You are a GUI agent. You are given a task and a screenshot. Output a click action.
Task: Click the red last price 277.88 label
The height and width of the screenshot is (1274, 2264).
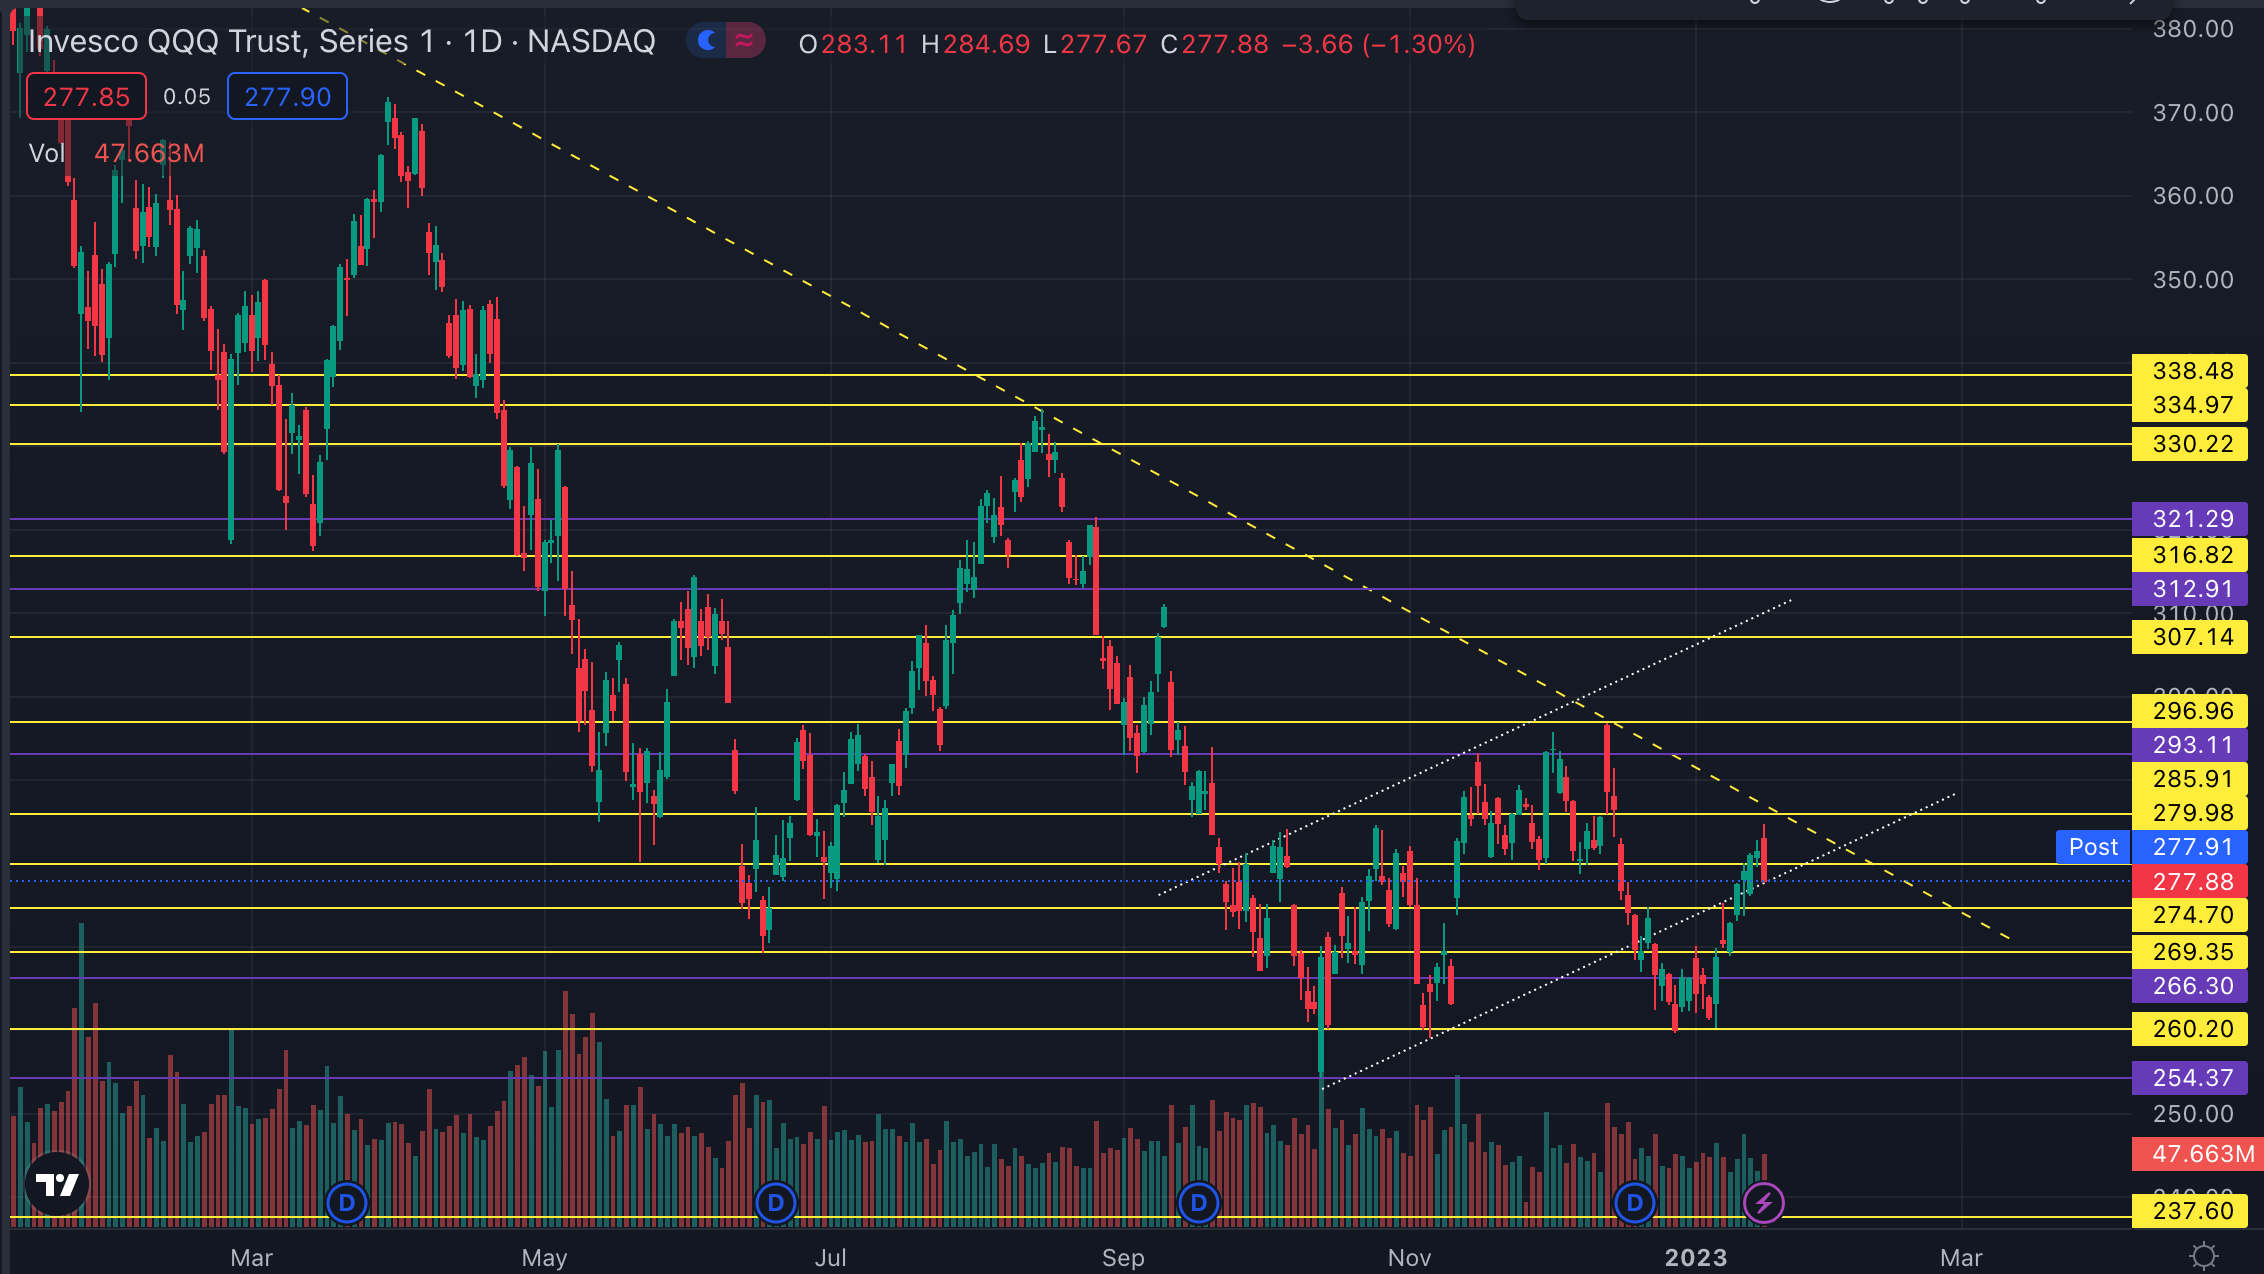[x=2189, y=882]
